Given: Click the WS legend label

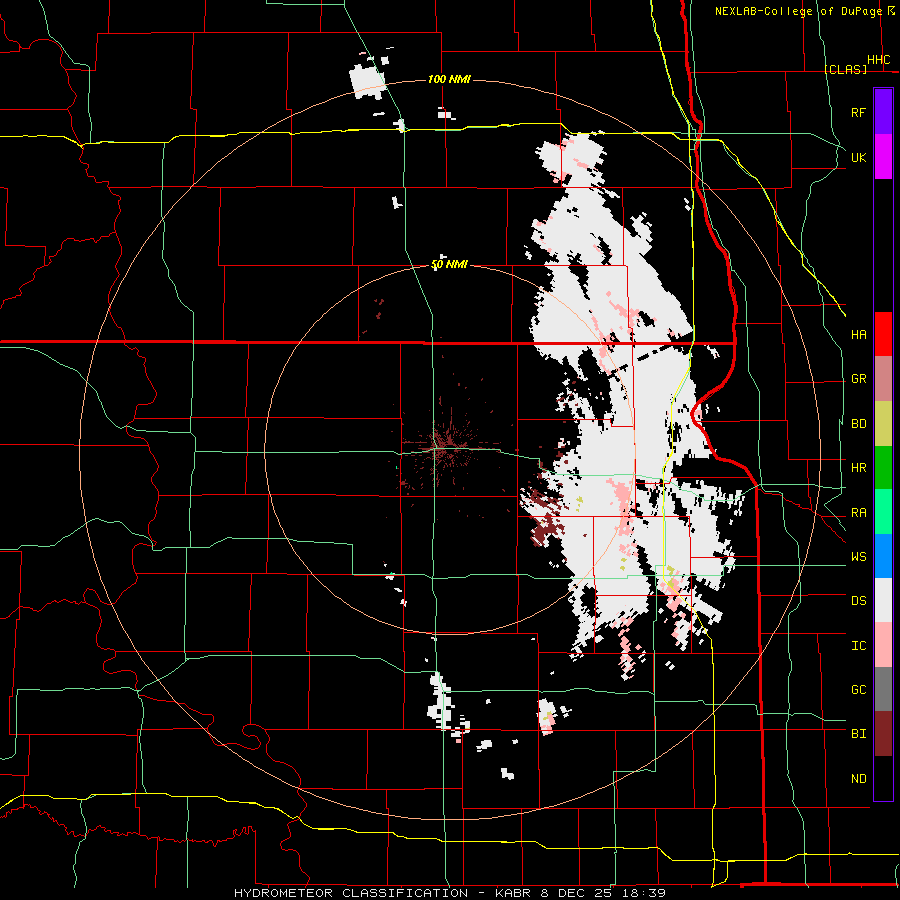Looking at the screenshot, I should coord(859,557).
